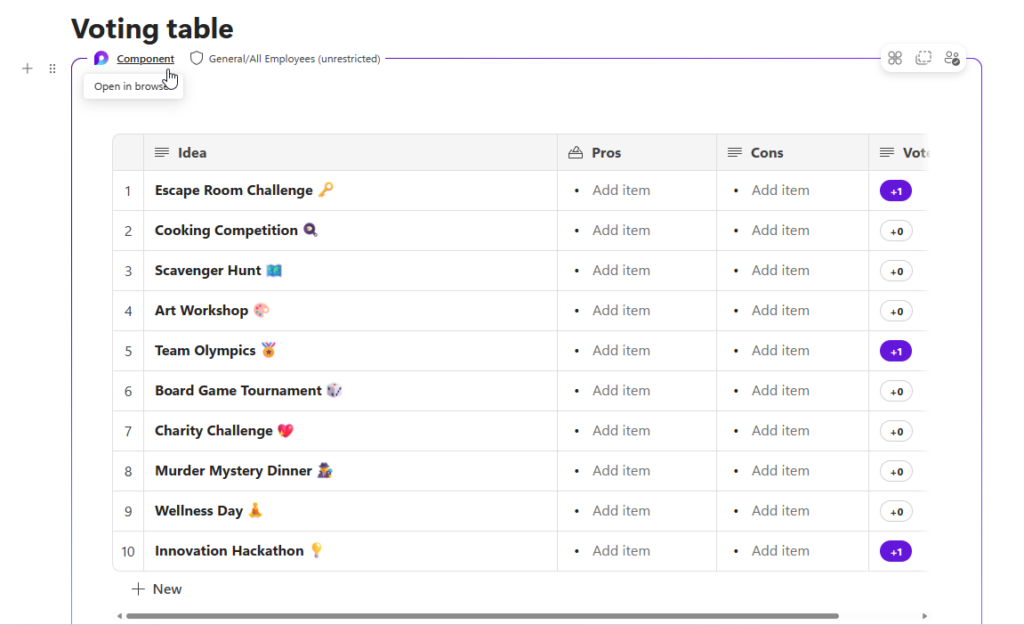
Task: Toggle vote for Scavenger Hunt
Action: [896, 271]
